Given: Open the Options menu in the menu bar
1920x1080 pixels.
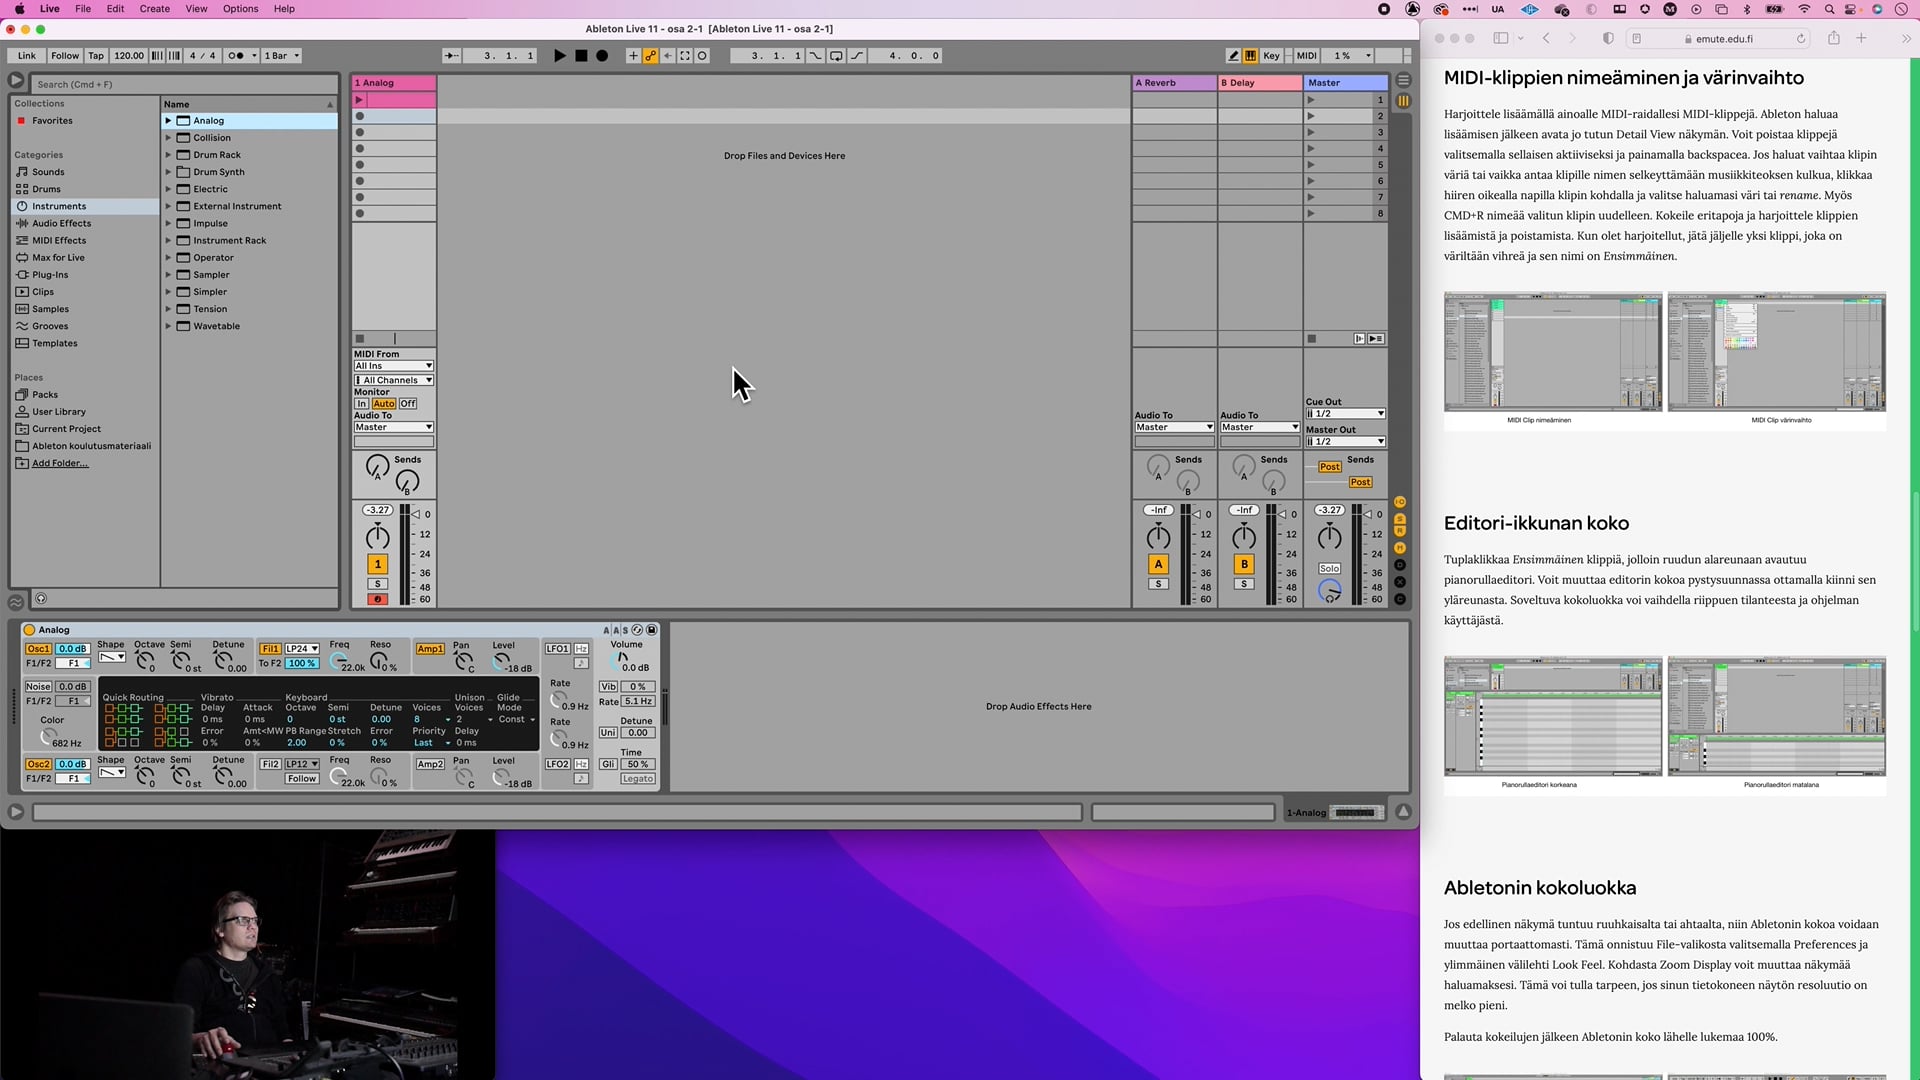Looking at the screenshot, I should 240,9.
